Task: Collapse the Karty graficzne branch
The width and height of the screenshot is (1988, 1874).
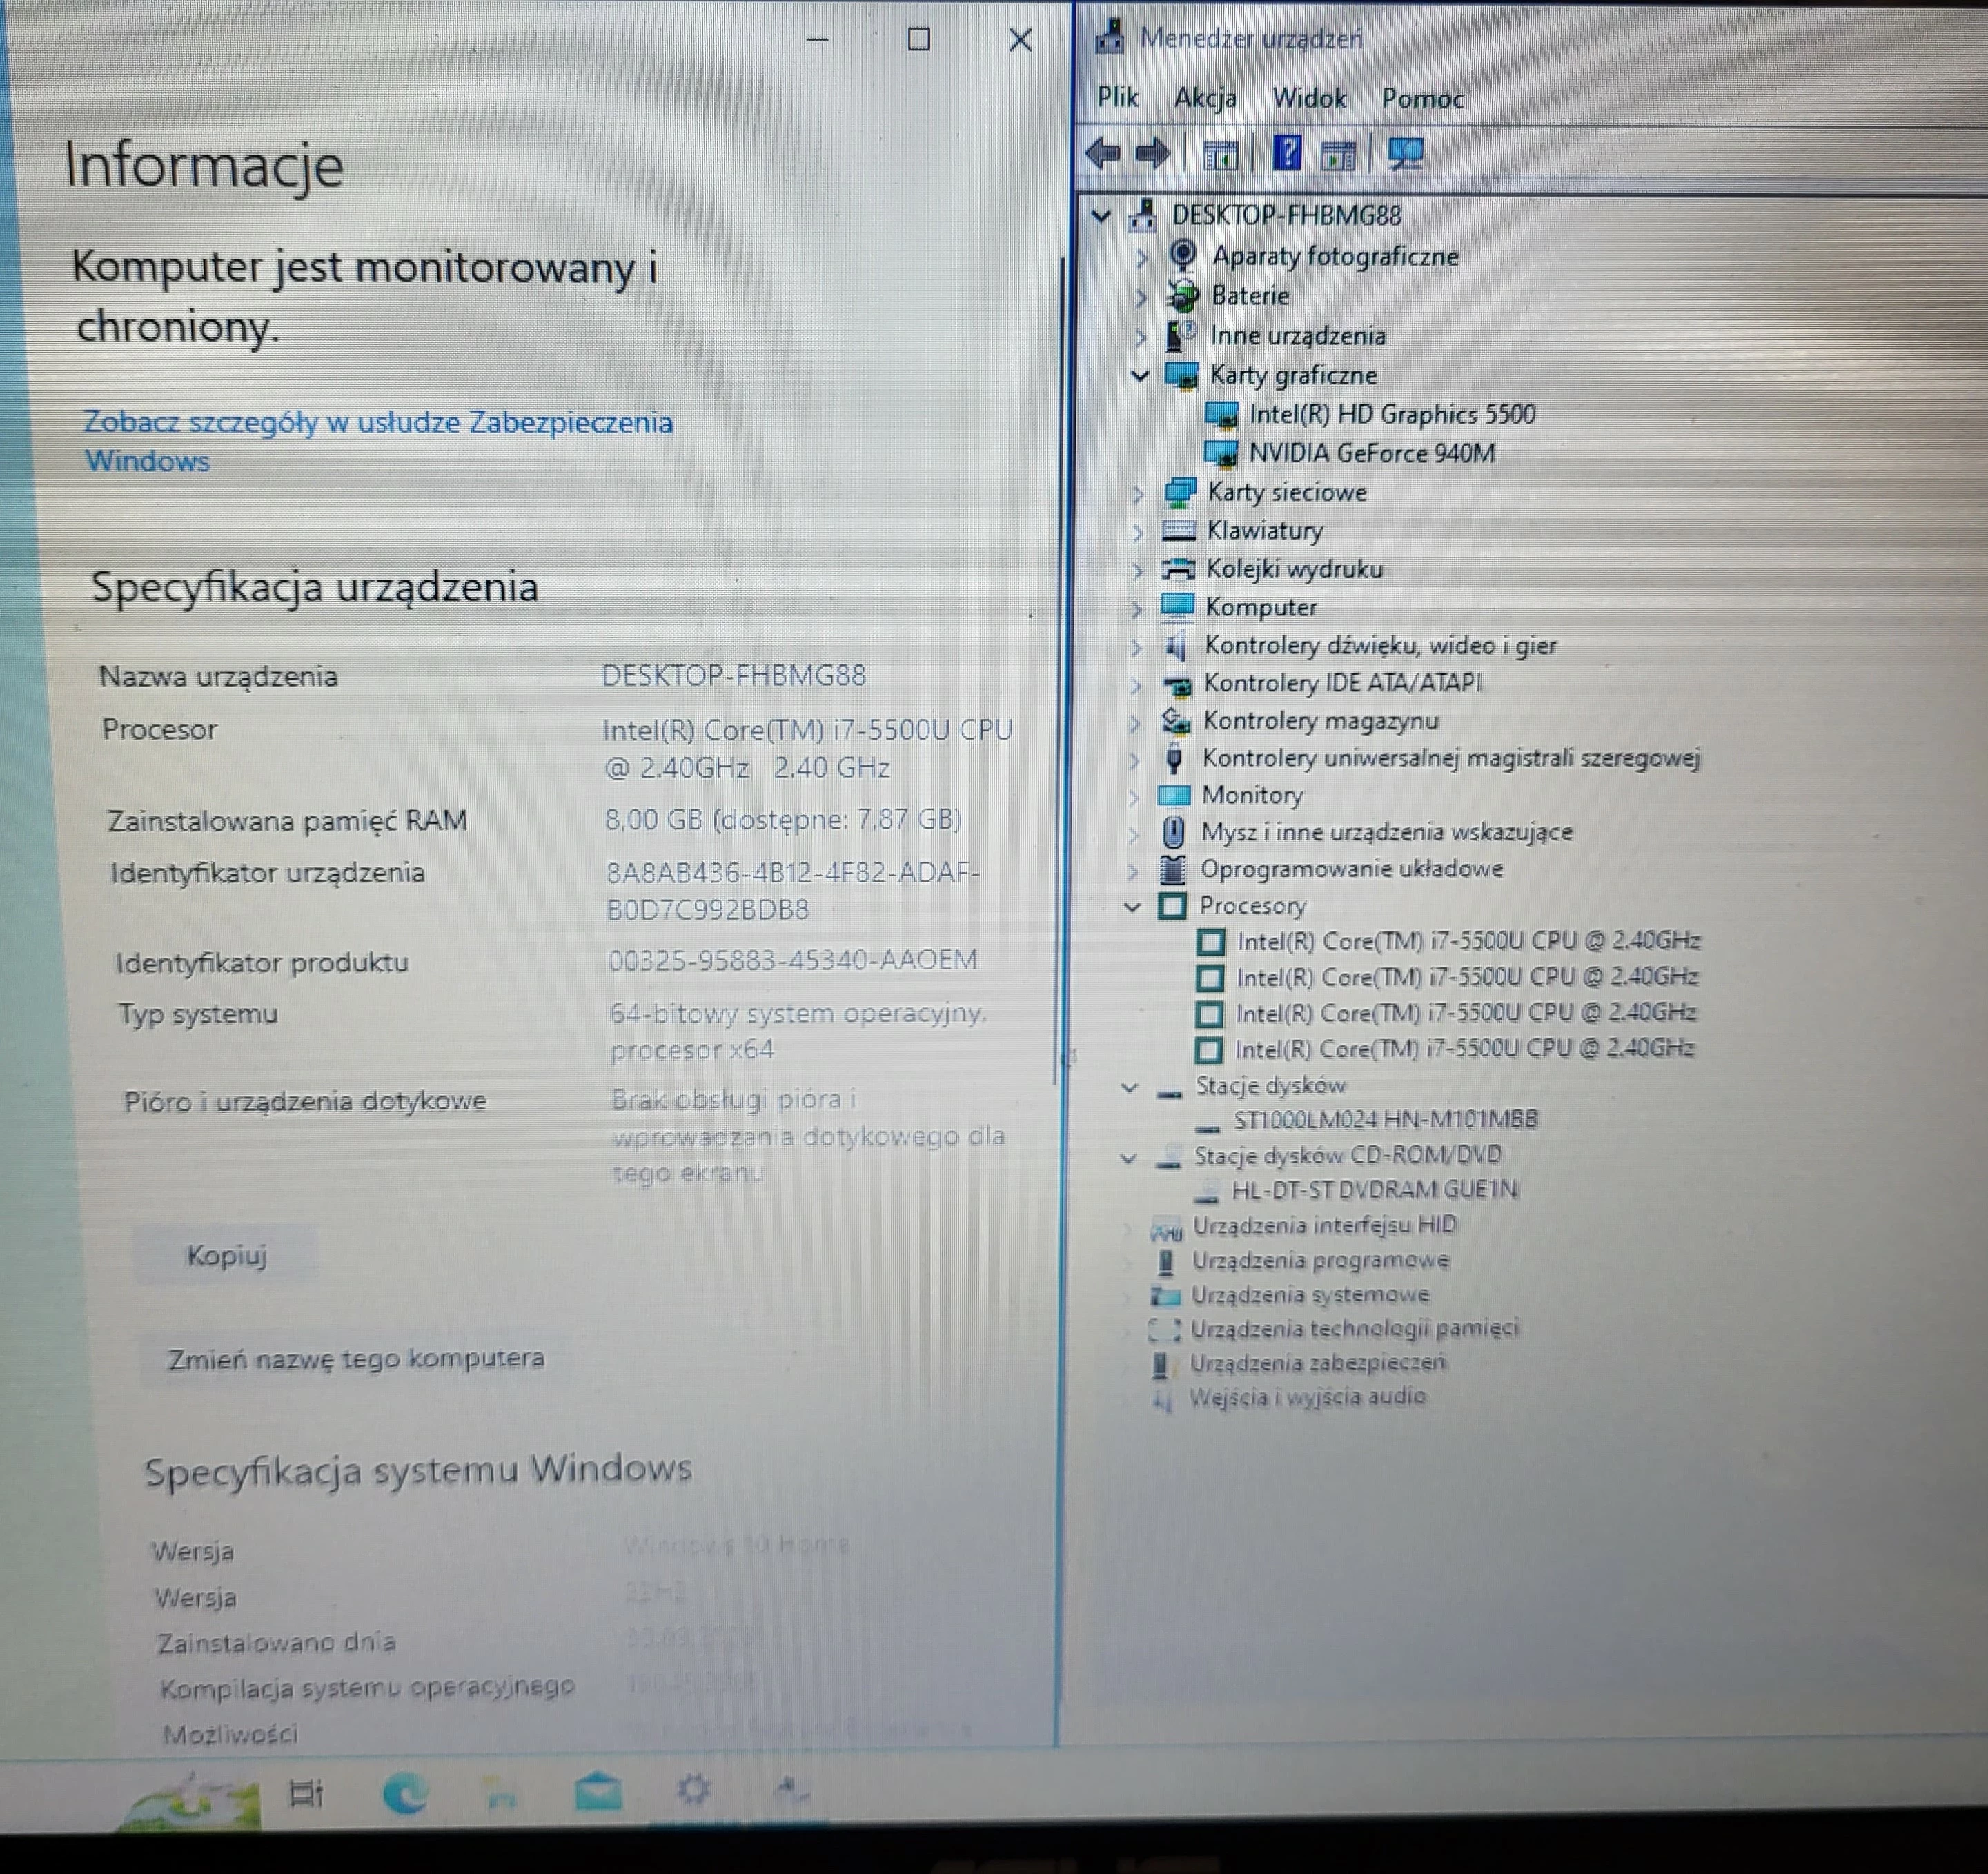Action: (x=1139, y=376)
